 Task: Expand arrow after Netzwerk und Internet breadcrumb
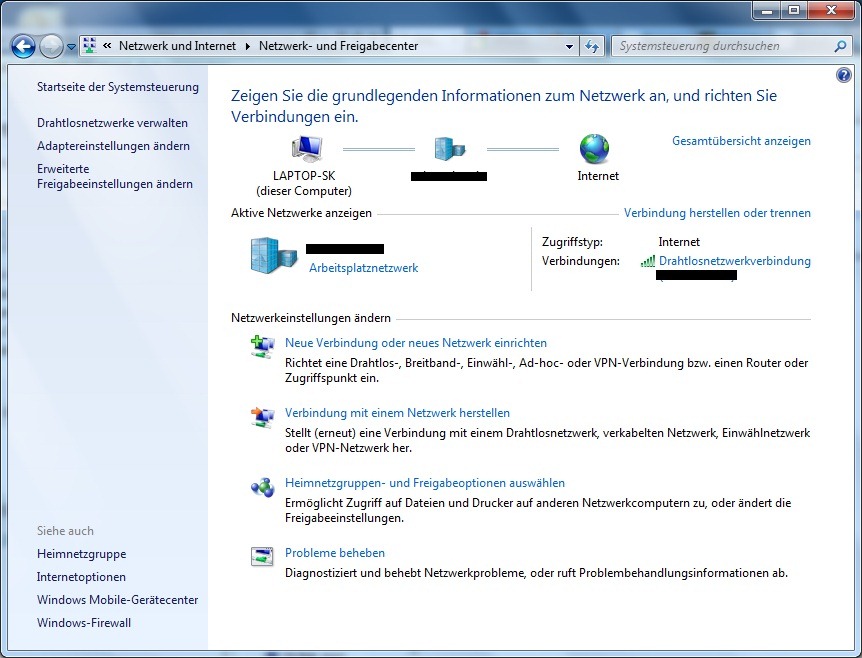click(247, 47)
